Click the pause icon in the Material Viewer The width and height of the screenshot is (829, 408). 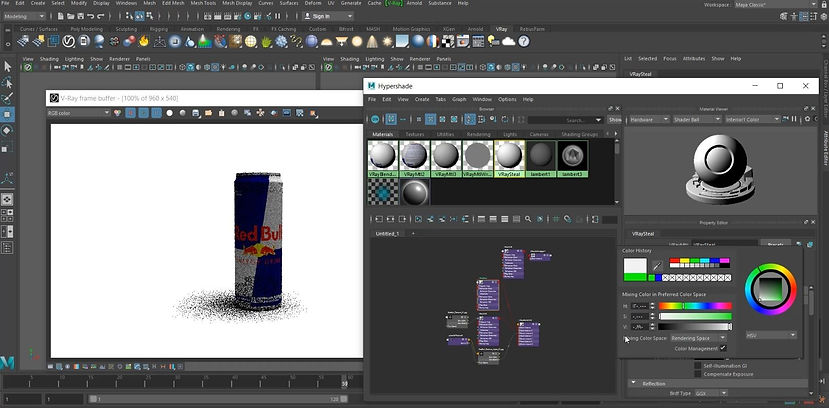click(x=796, y=120)
